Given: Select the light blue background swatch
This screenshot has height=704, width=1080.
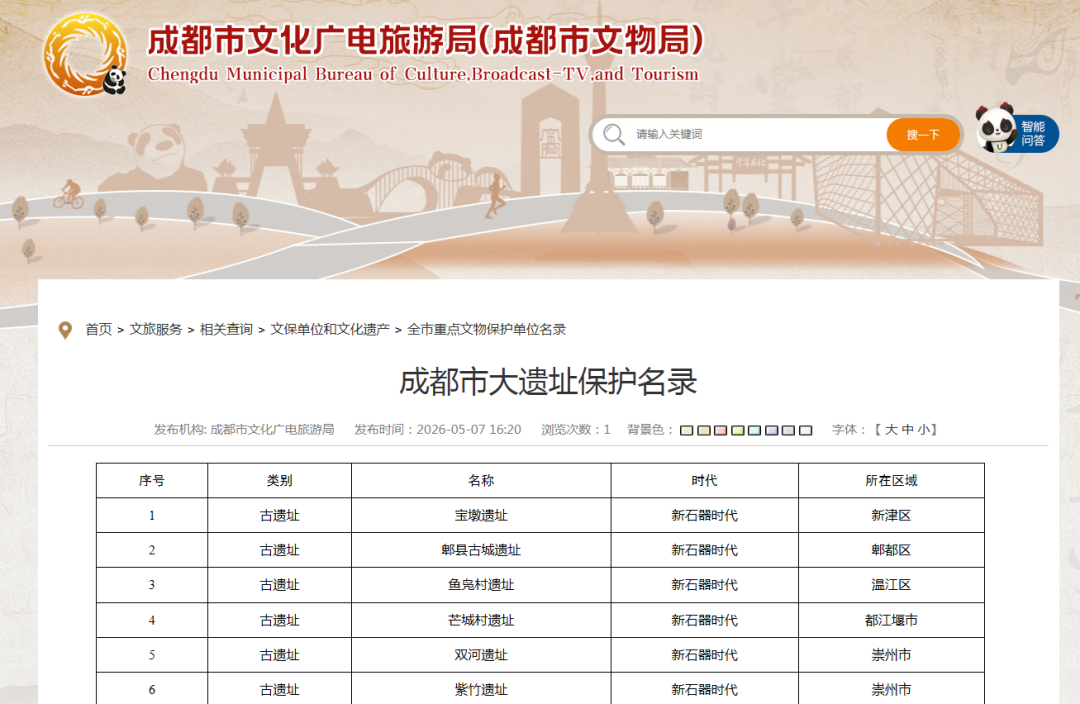Looking at the screenshot, I should tap(754, 431).
